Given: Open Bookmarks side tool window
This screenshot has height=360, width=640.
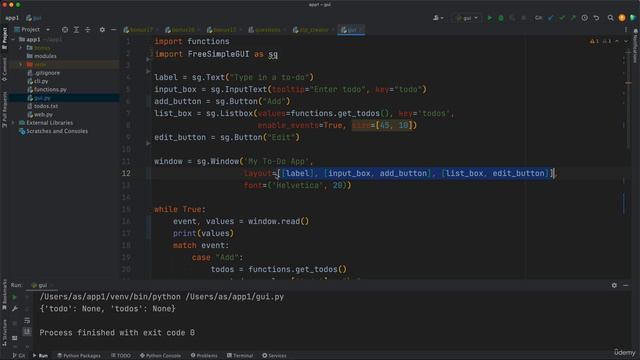Looking at the screenshot, I should point(4,295).
